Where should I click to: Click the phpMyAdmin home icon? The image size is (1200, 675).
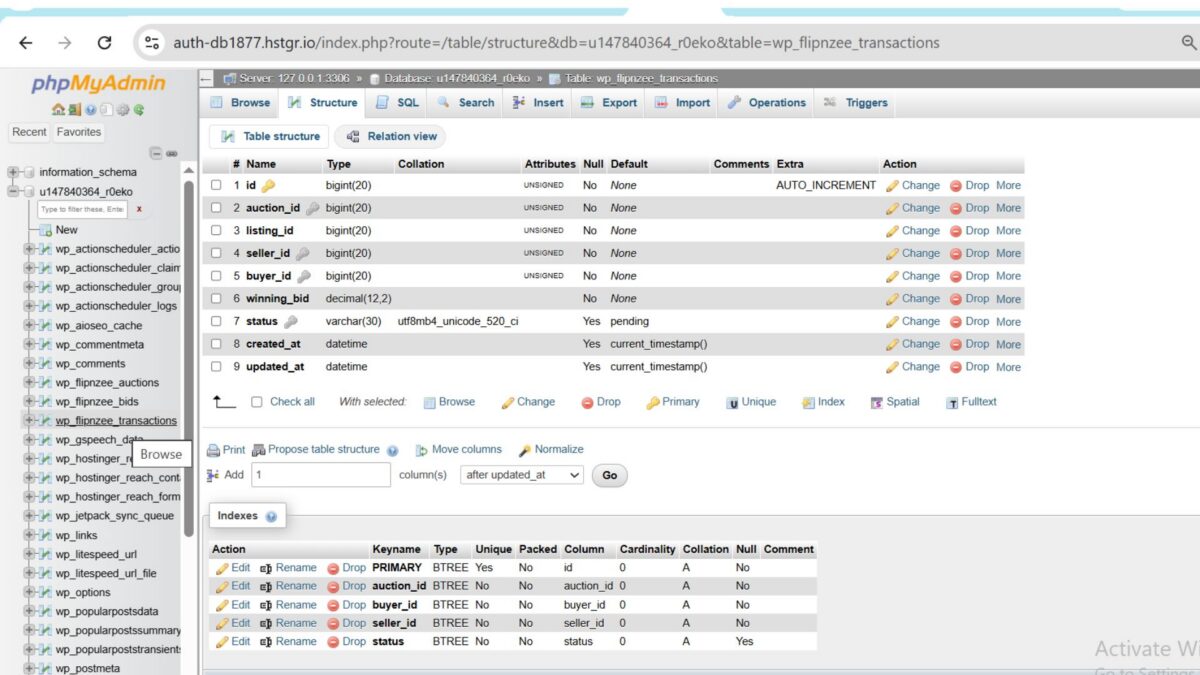click(x=58, y=110)
